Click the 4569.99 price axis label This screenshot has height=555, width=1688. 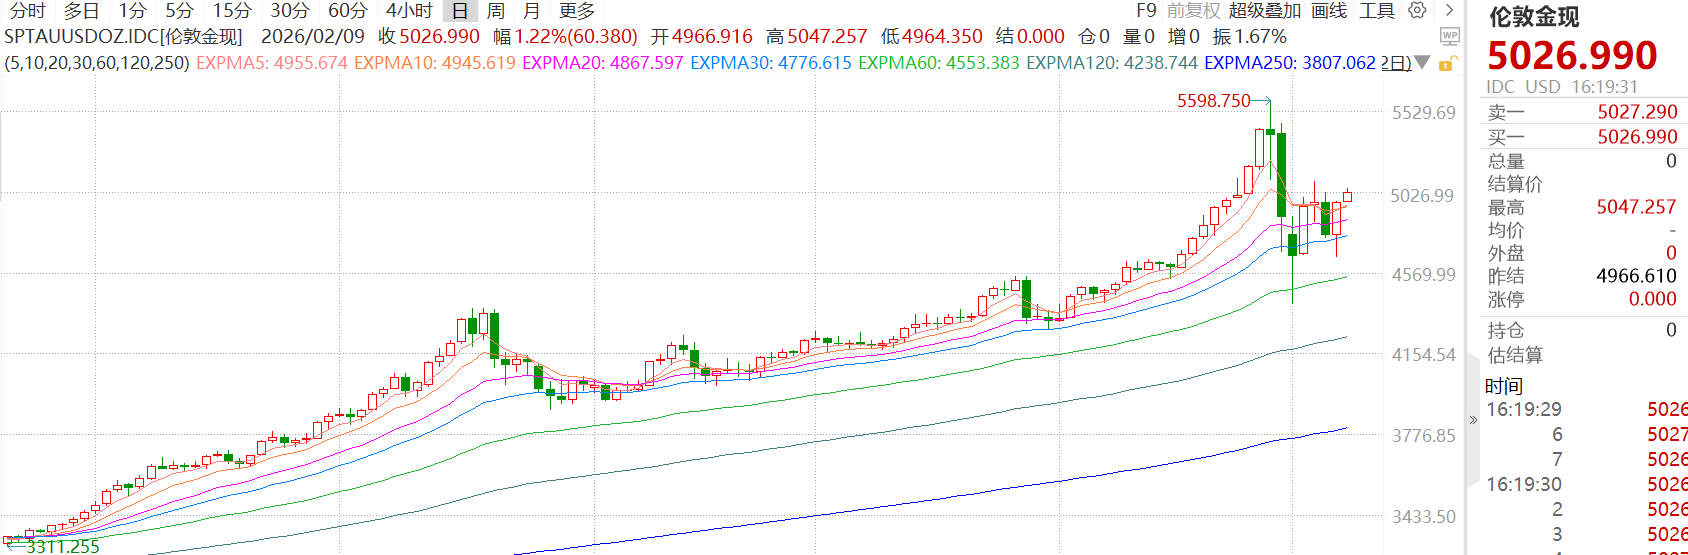point(1424,275)
